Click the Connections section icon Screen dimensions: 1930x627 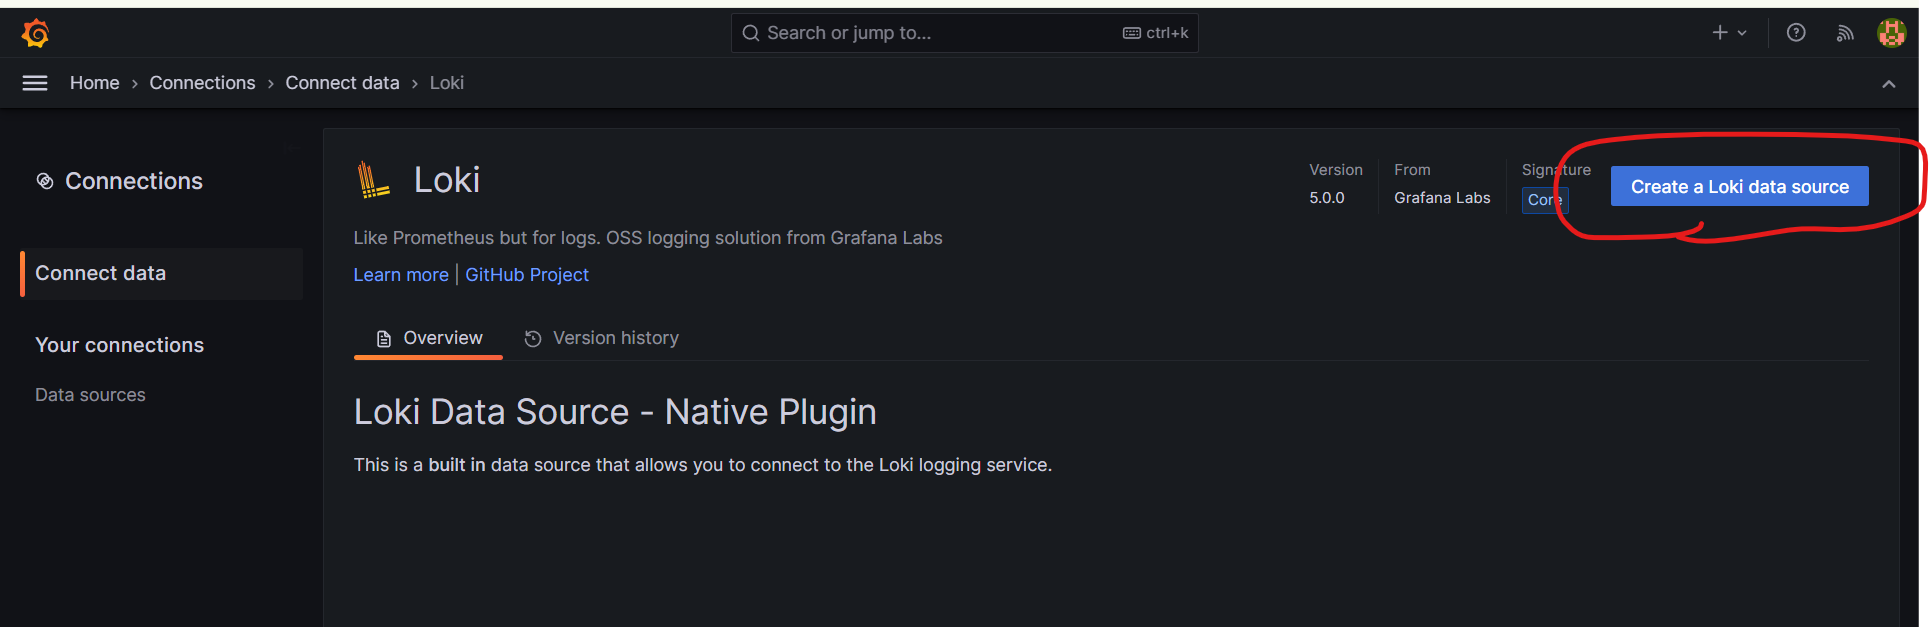tap(45, 181)
